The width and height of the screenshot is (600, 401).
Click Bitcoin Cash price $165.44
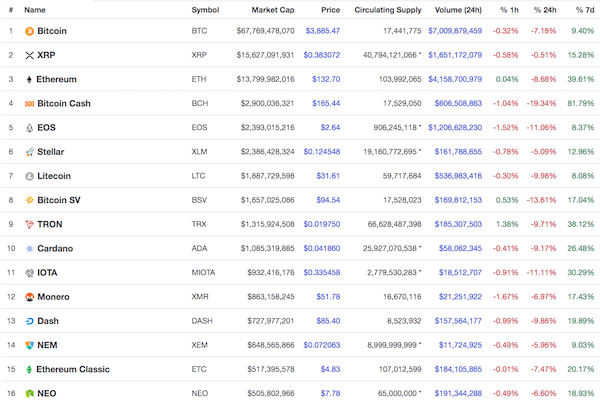coord(326,103)
